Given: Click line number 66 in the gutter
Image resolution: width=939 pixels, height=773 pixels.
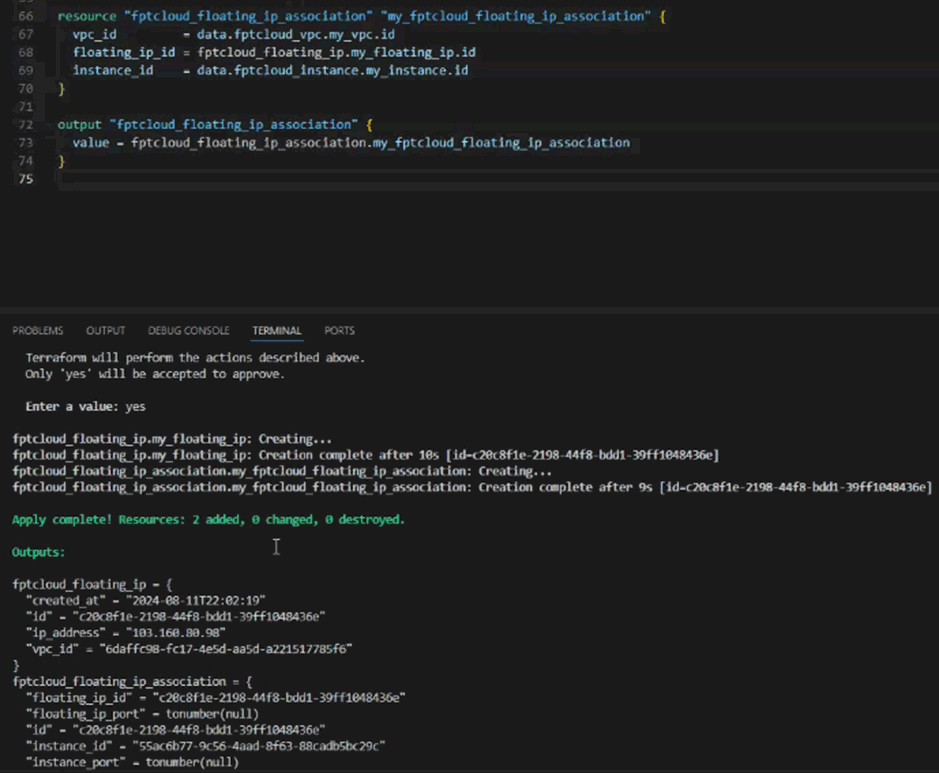Looking at the screenshot, I should (x=26, y=16).
